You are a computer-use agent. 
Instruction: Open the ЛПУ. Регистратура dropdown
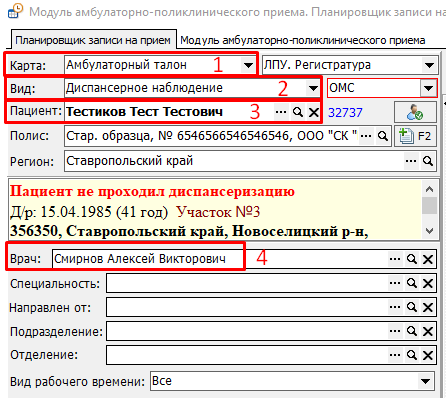[429, 65]
